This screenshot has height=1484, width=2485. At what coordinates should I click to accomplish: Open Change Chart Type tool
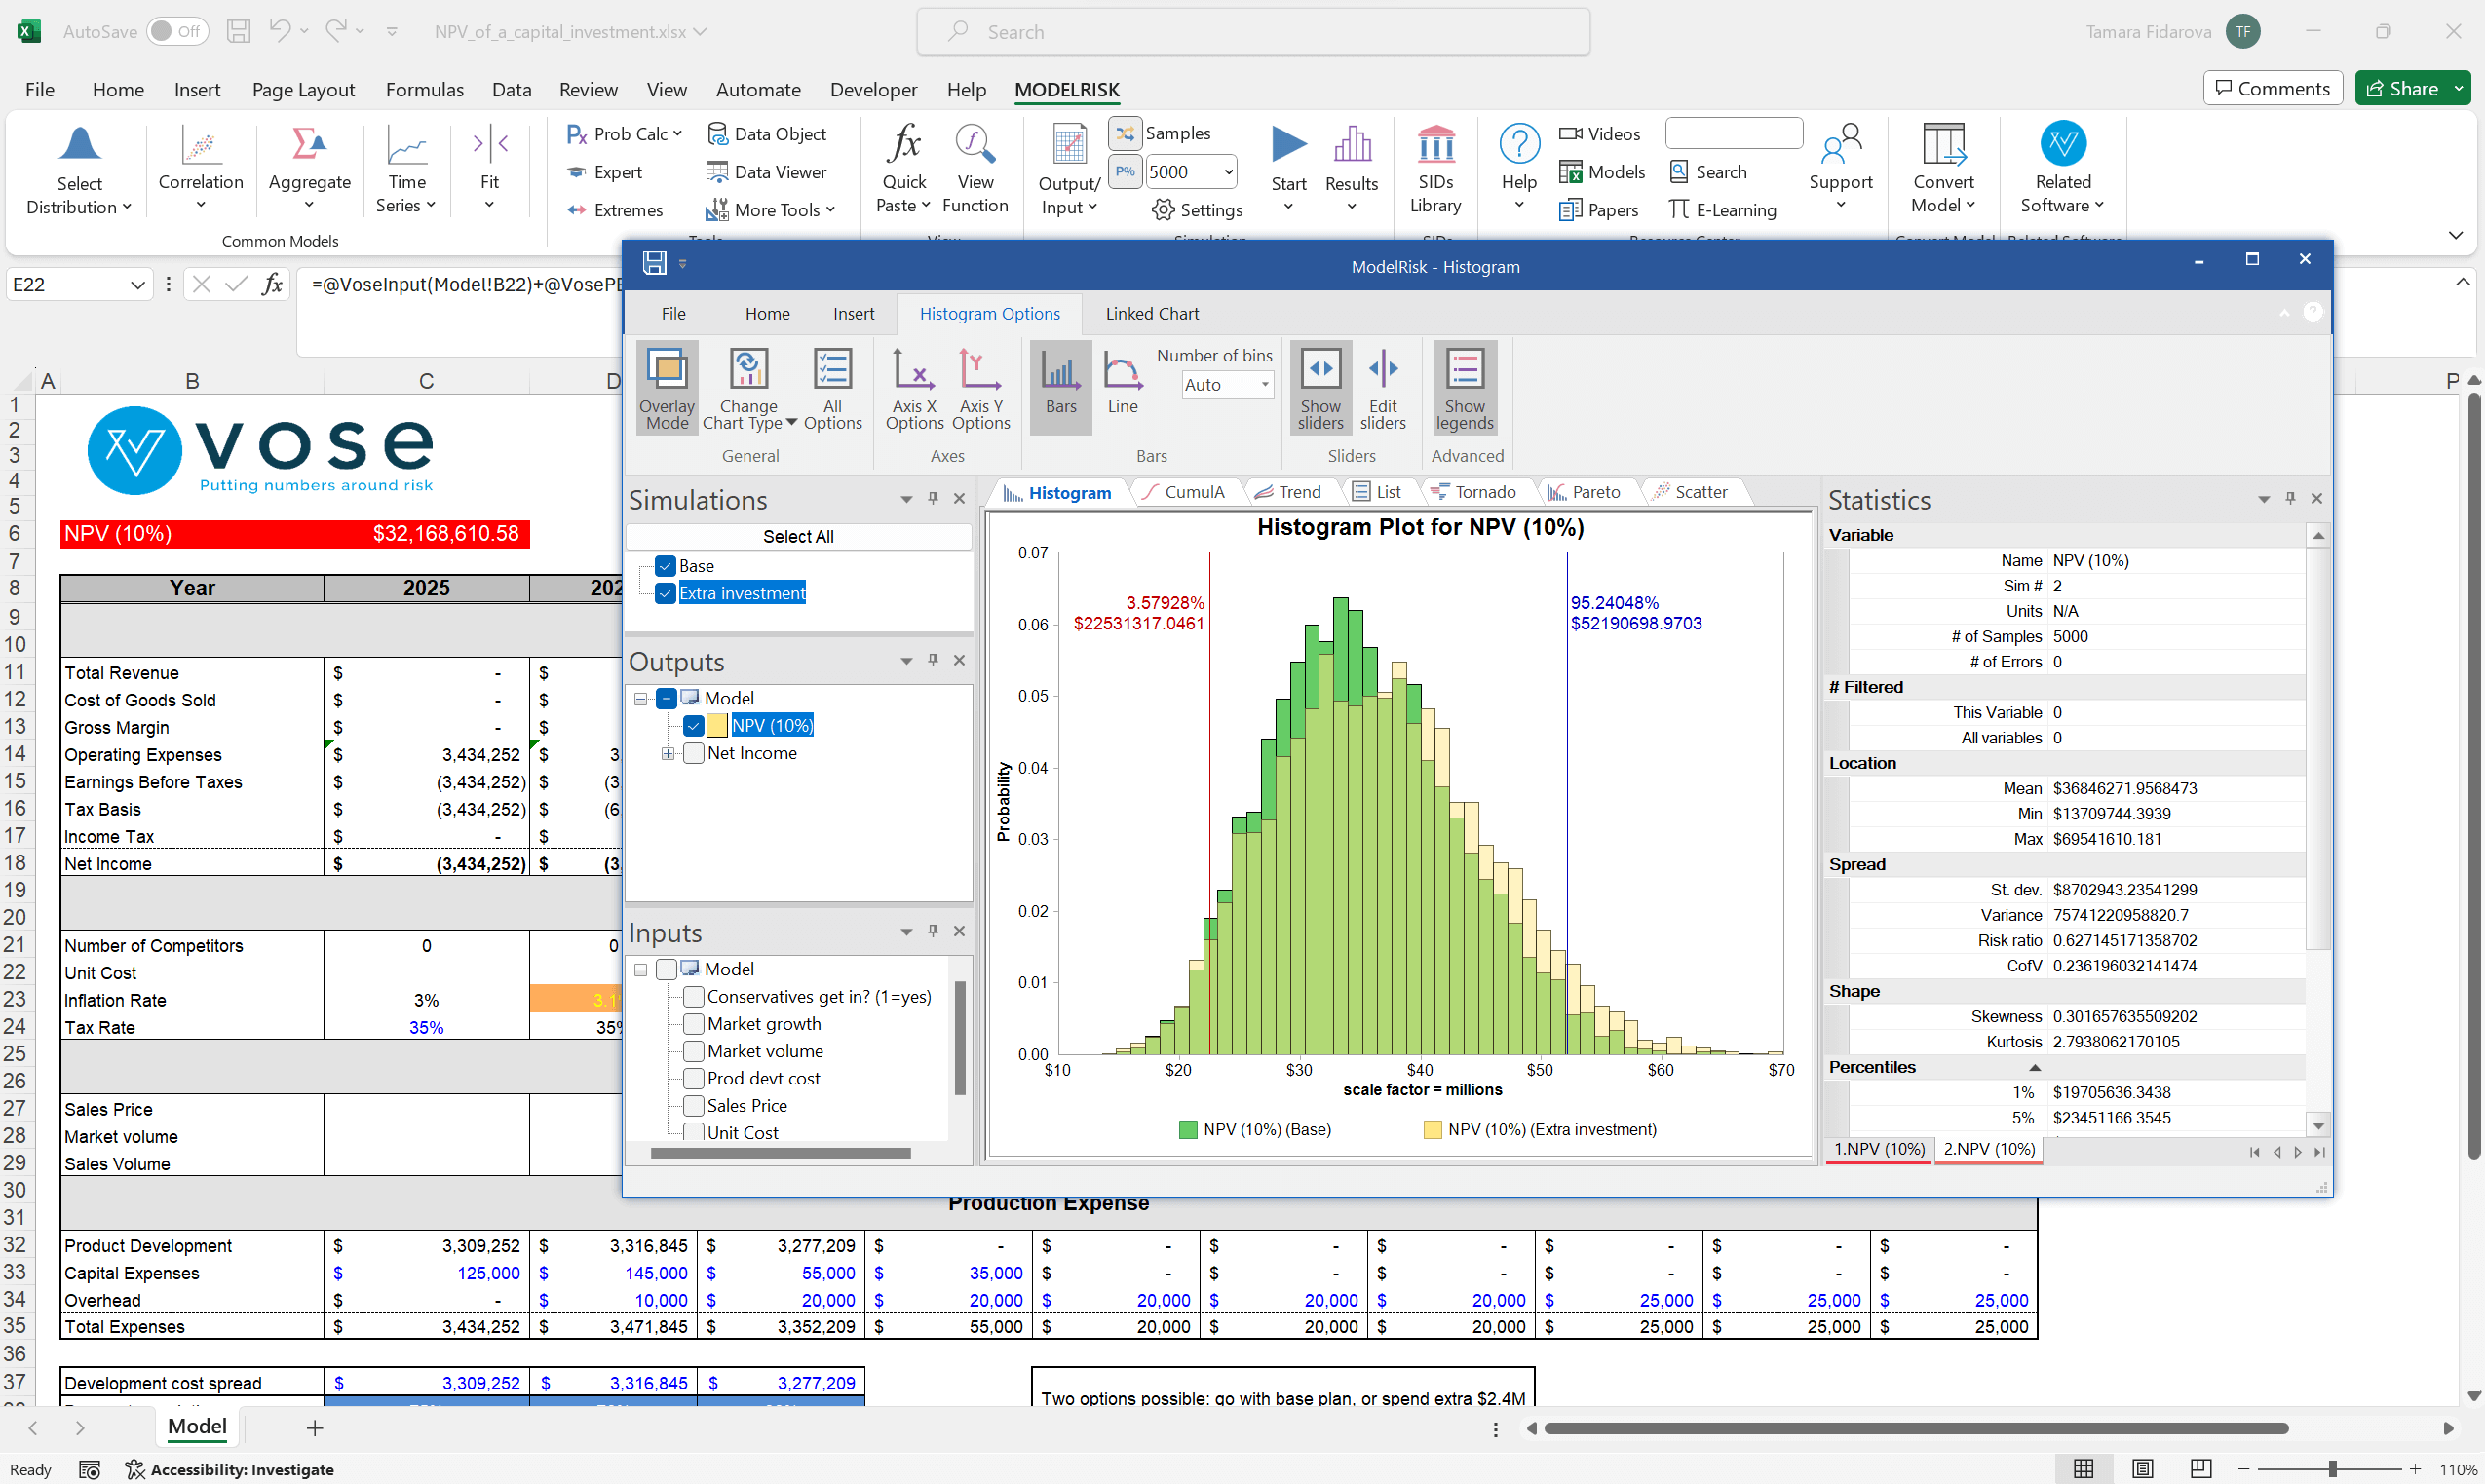pos(748,388)
